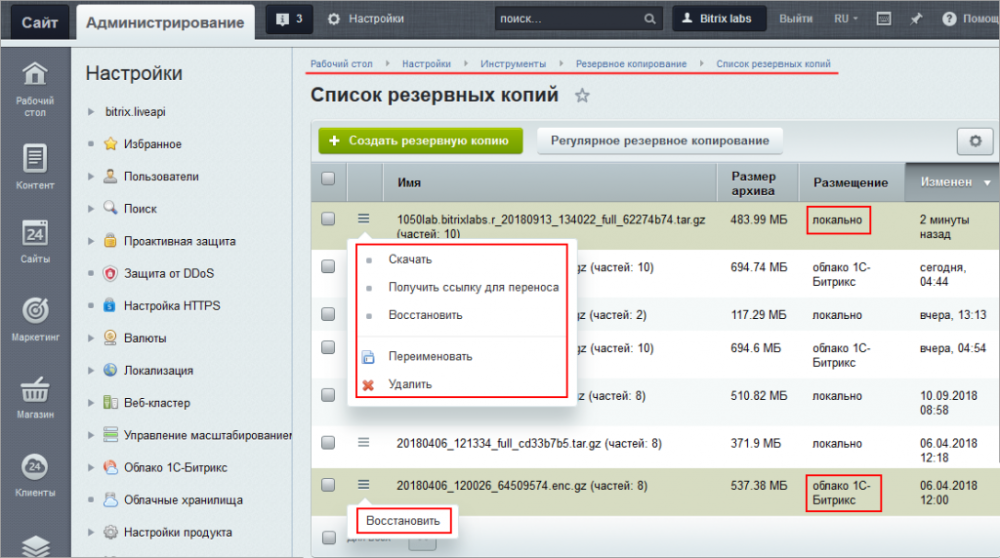This screenshot has height=558, width=1000.
Task: Open the RU language dropdown
Action: (x=847, y=19)
